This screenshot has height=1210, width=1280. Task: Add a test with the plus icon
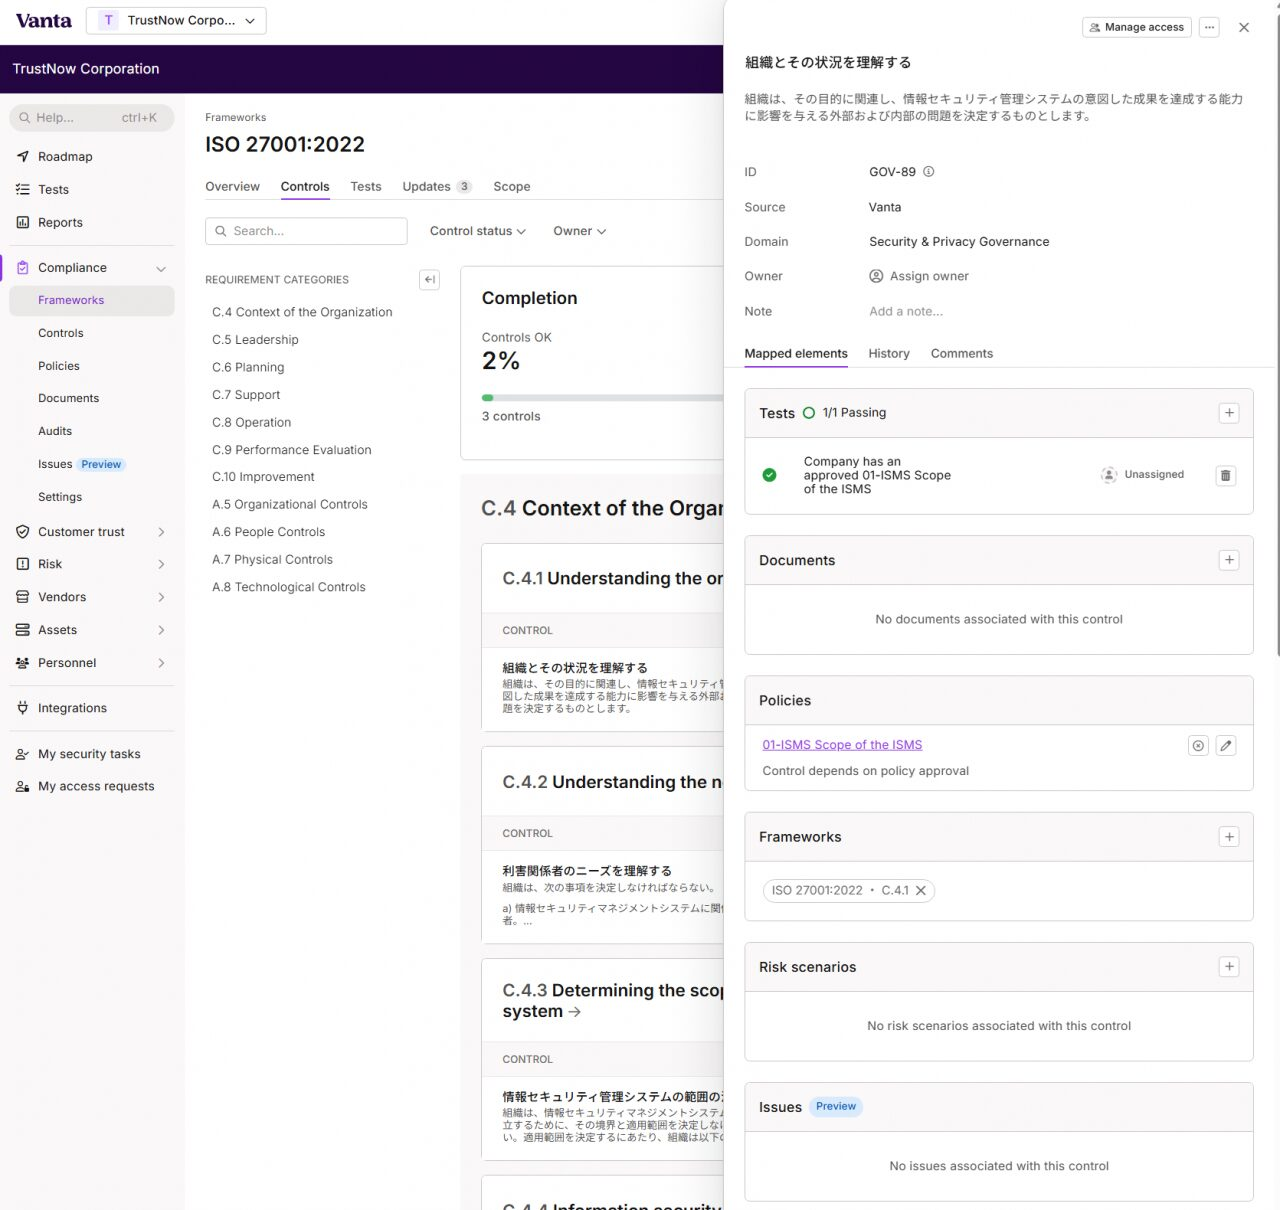tap(1230, 413)
